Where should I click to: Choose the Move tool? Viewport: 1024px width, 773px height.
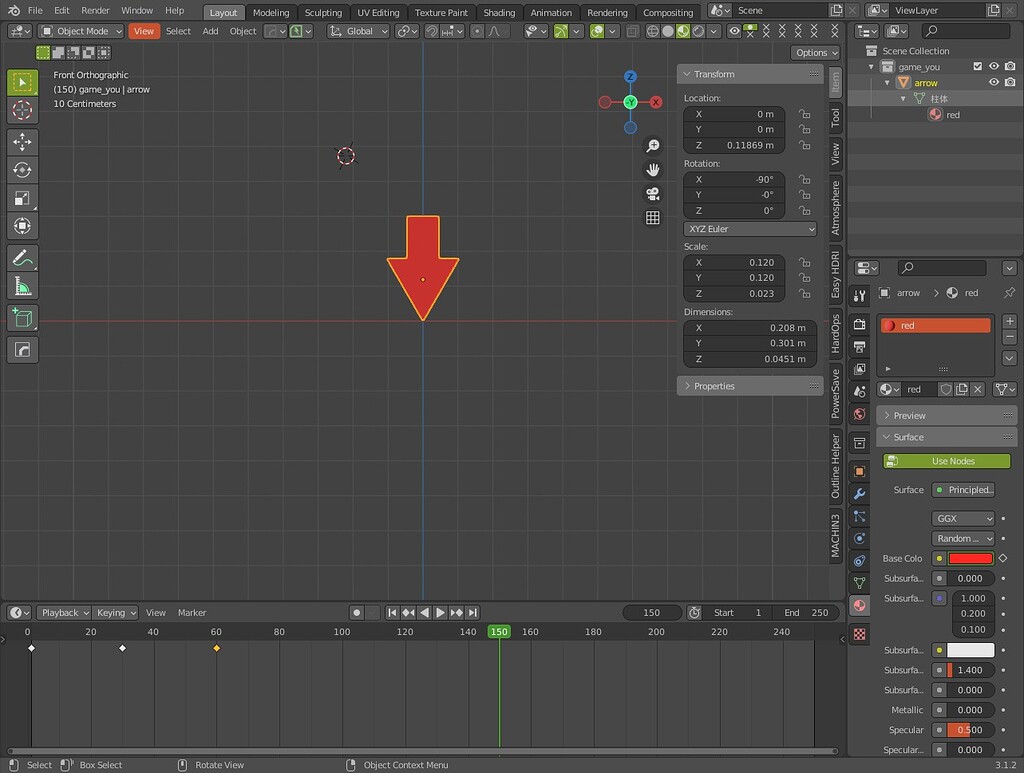click(22, 142)
